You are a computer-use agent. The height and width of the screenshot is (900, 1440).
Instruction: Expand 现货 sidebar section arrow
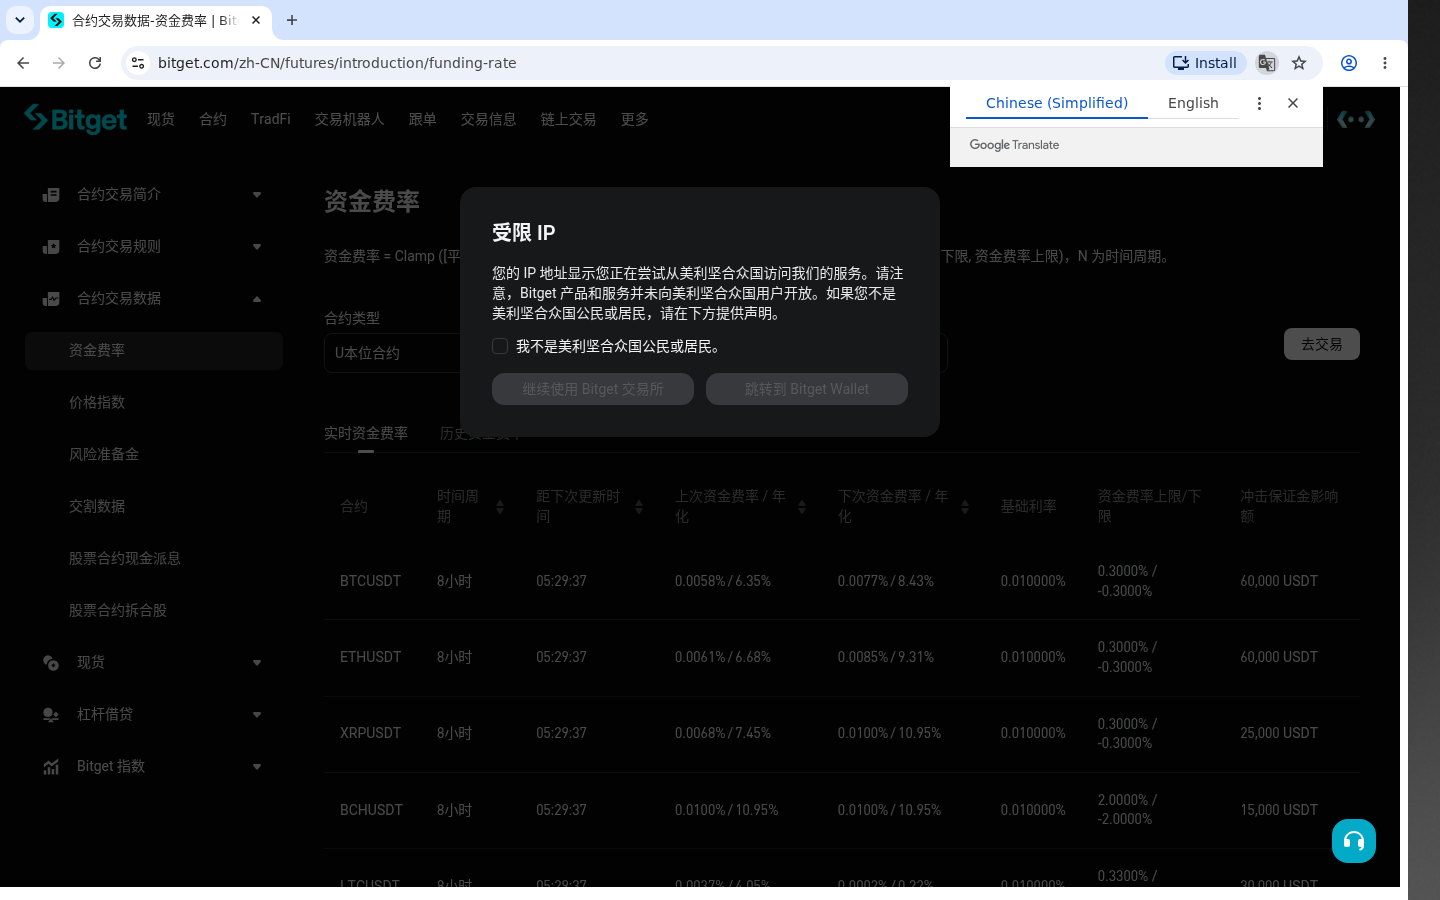257,663
